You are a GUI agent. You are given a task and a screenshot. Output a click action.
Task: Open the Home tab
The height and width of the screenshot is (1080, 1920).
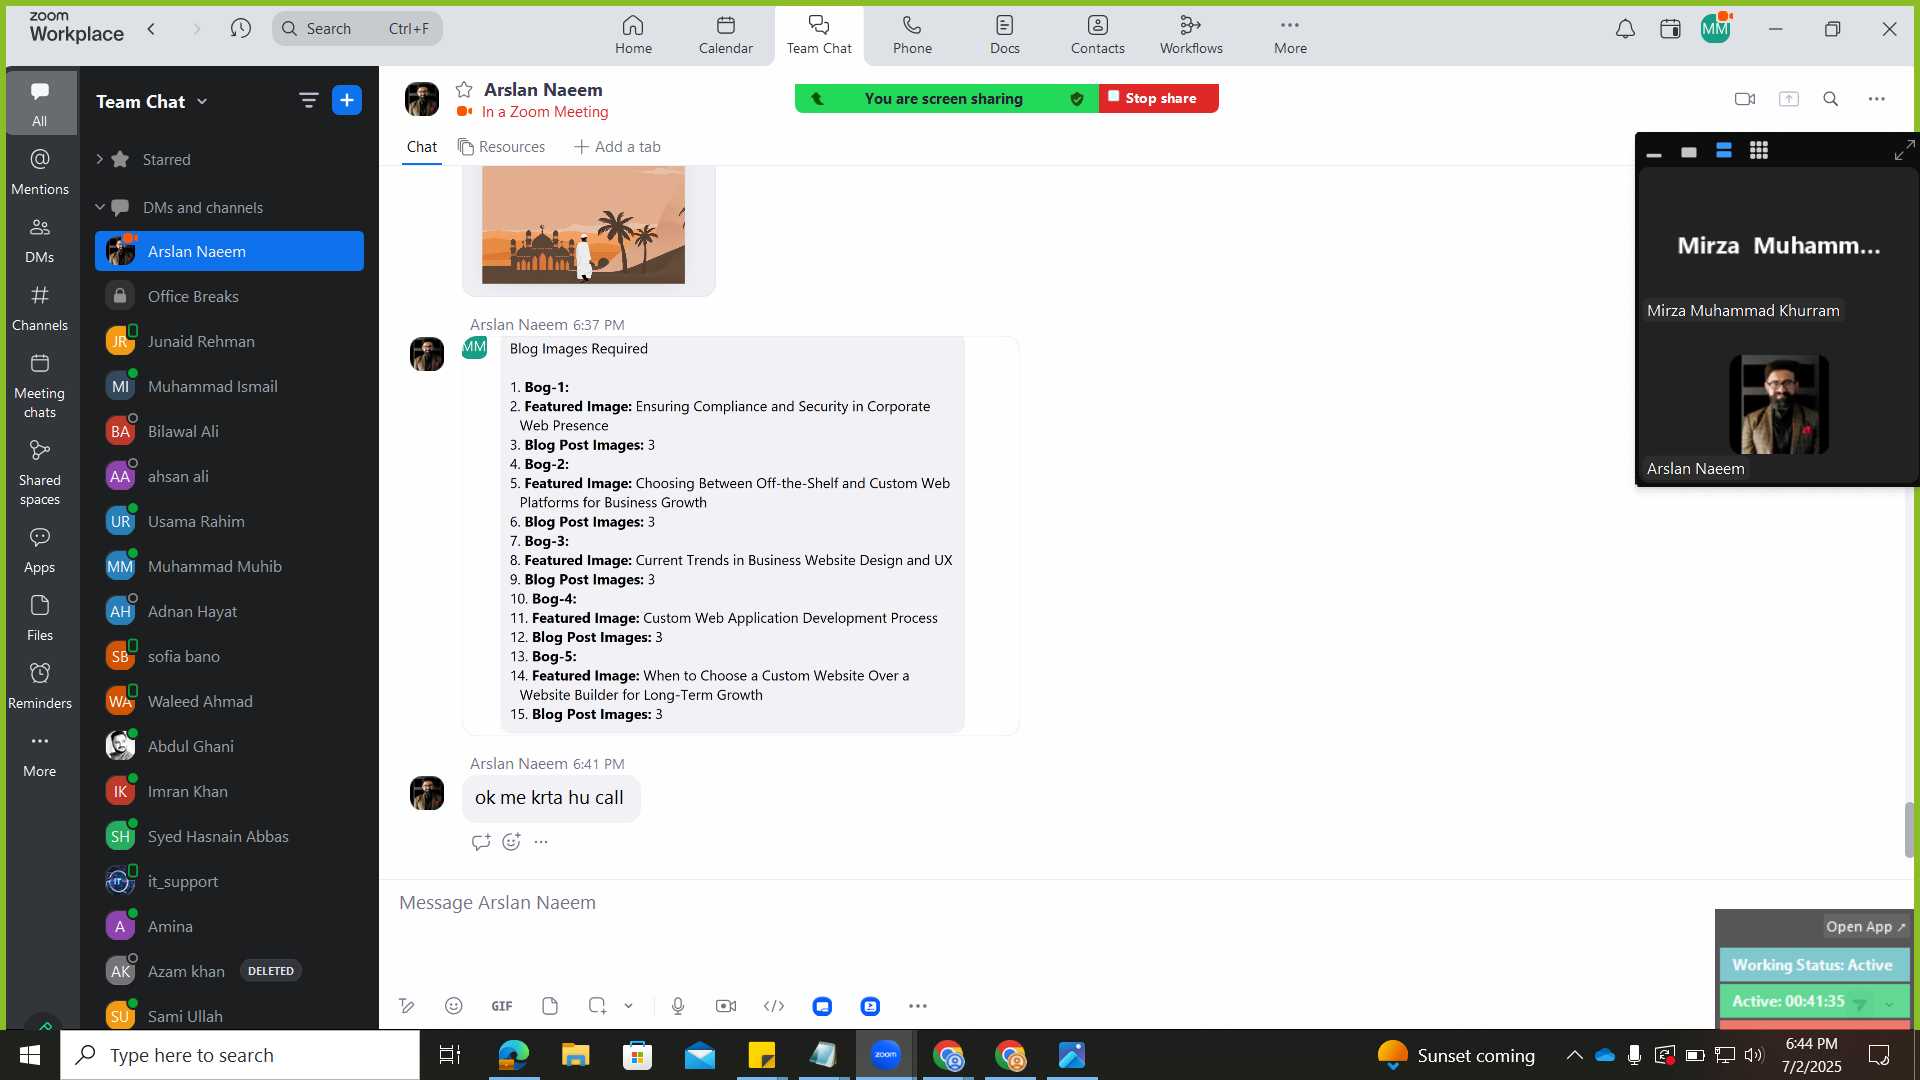click(633, 35)
